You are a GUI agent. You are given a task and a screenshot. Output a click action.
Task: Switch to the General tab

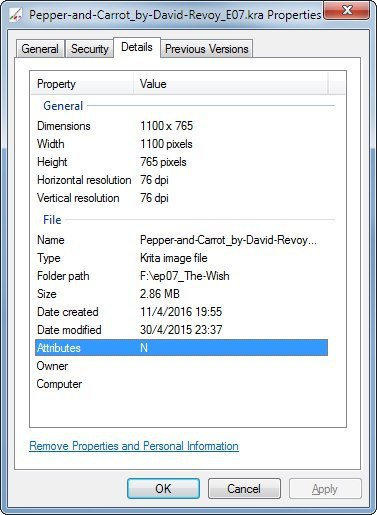point(40,49)
